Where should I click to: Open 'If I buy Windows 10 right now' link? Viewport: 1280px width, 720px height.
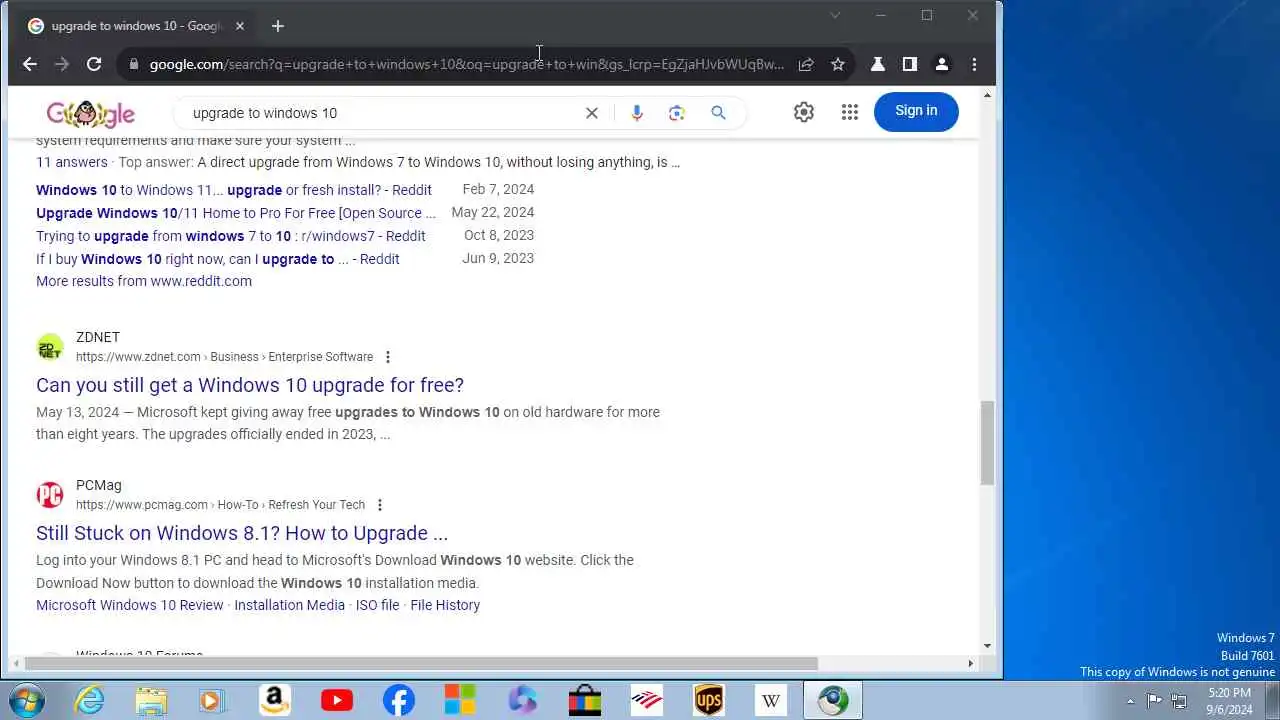[x=218, y=259]
